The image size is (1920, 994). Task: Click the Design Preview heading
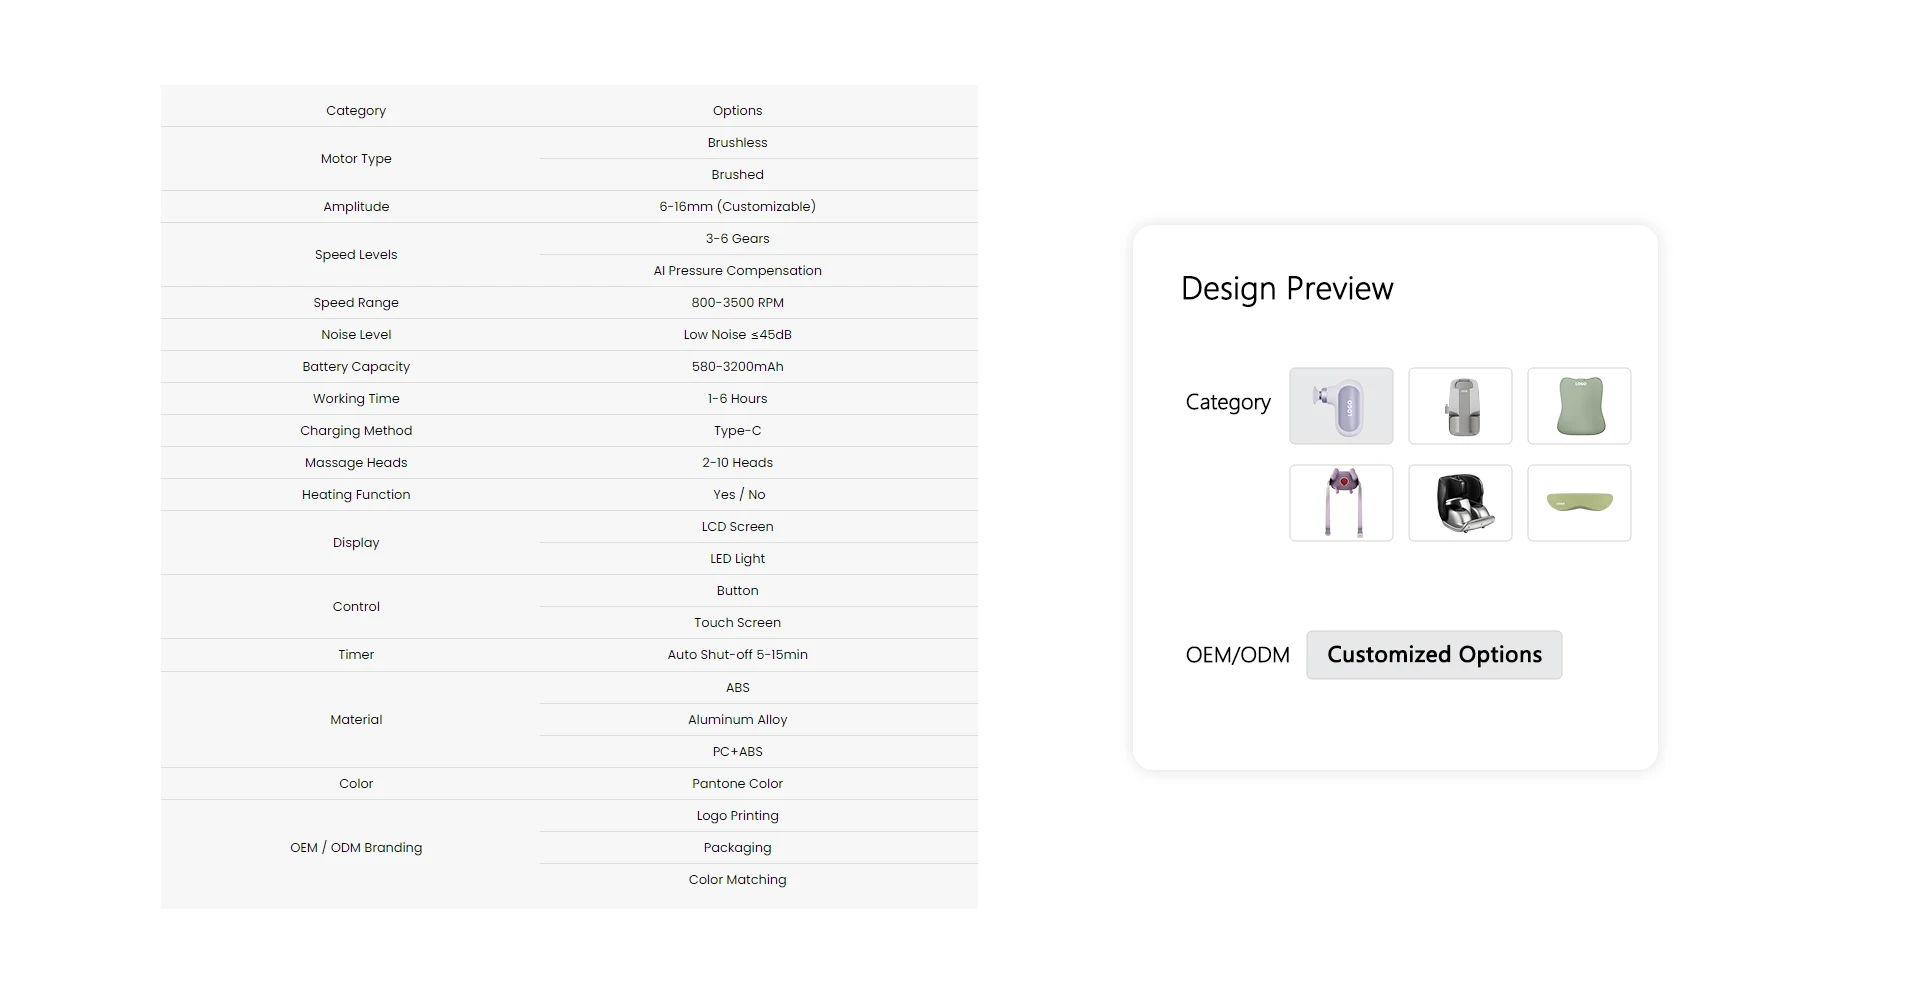(1286, 289)
